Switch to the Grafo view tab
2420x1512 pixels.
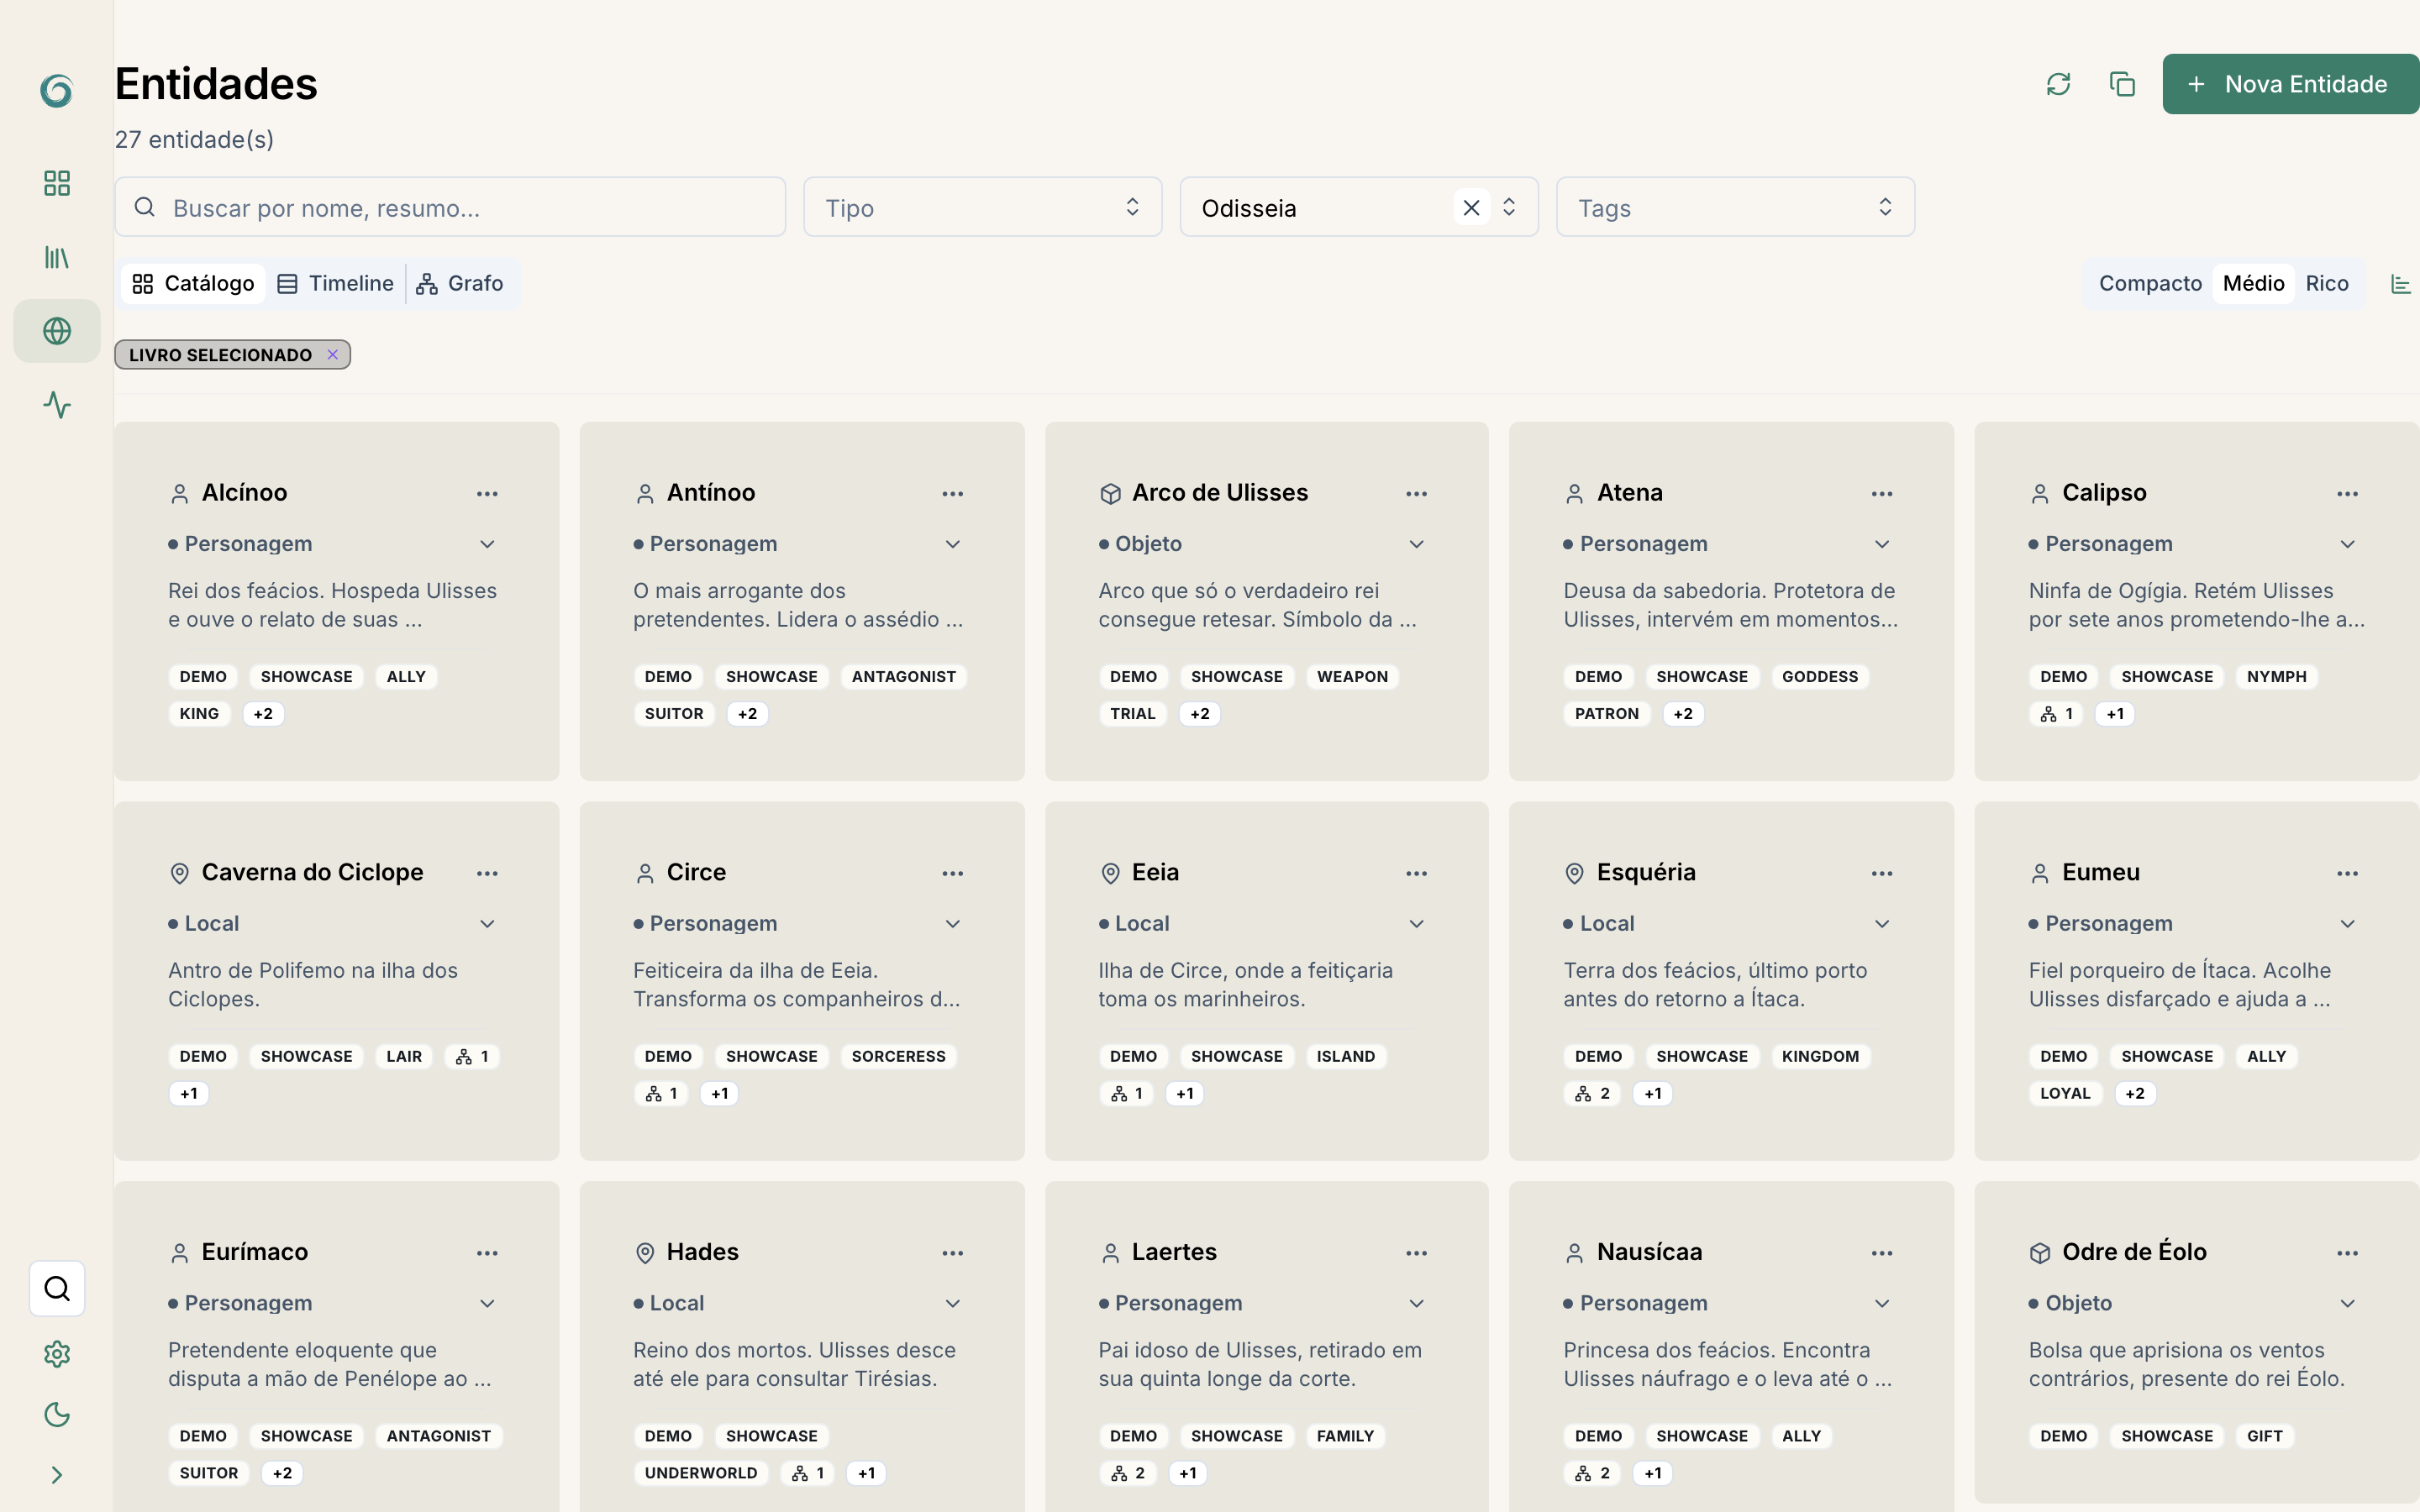tap(460, 283)
